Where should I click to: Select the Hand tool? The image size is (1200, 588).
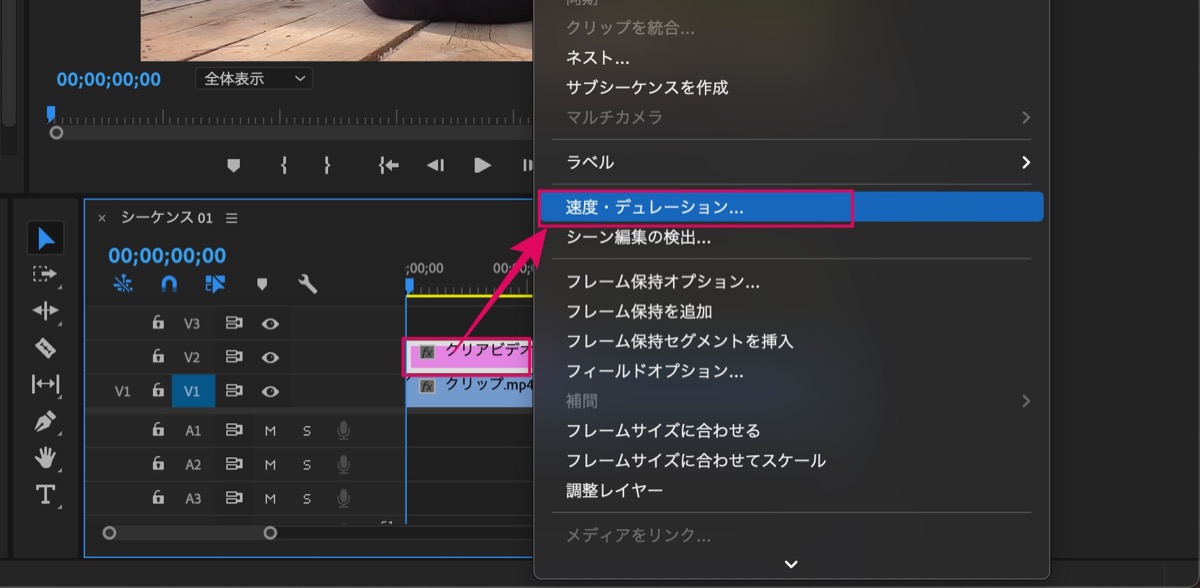pos(46,458)
